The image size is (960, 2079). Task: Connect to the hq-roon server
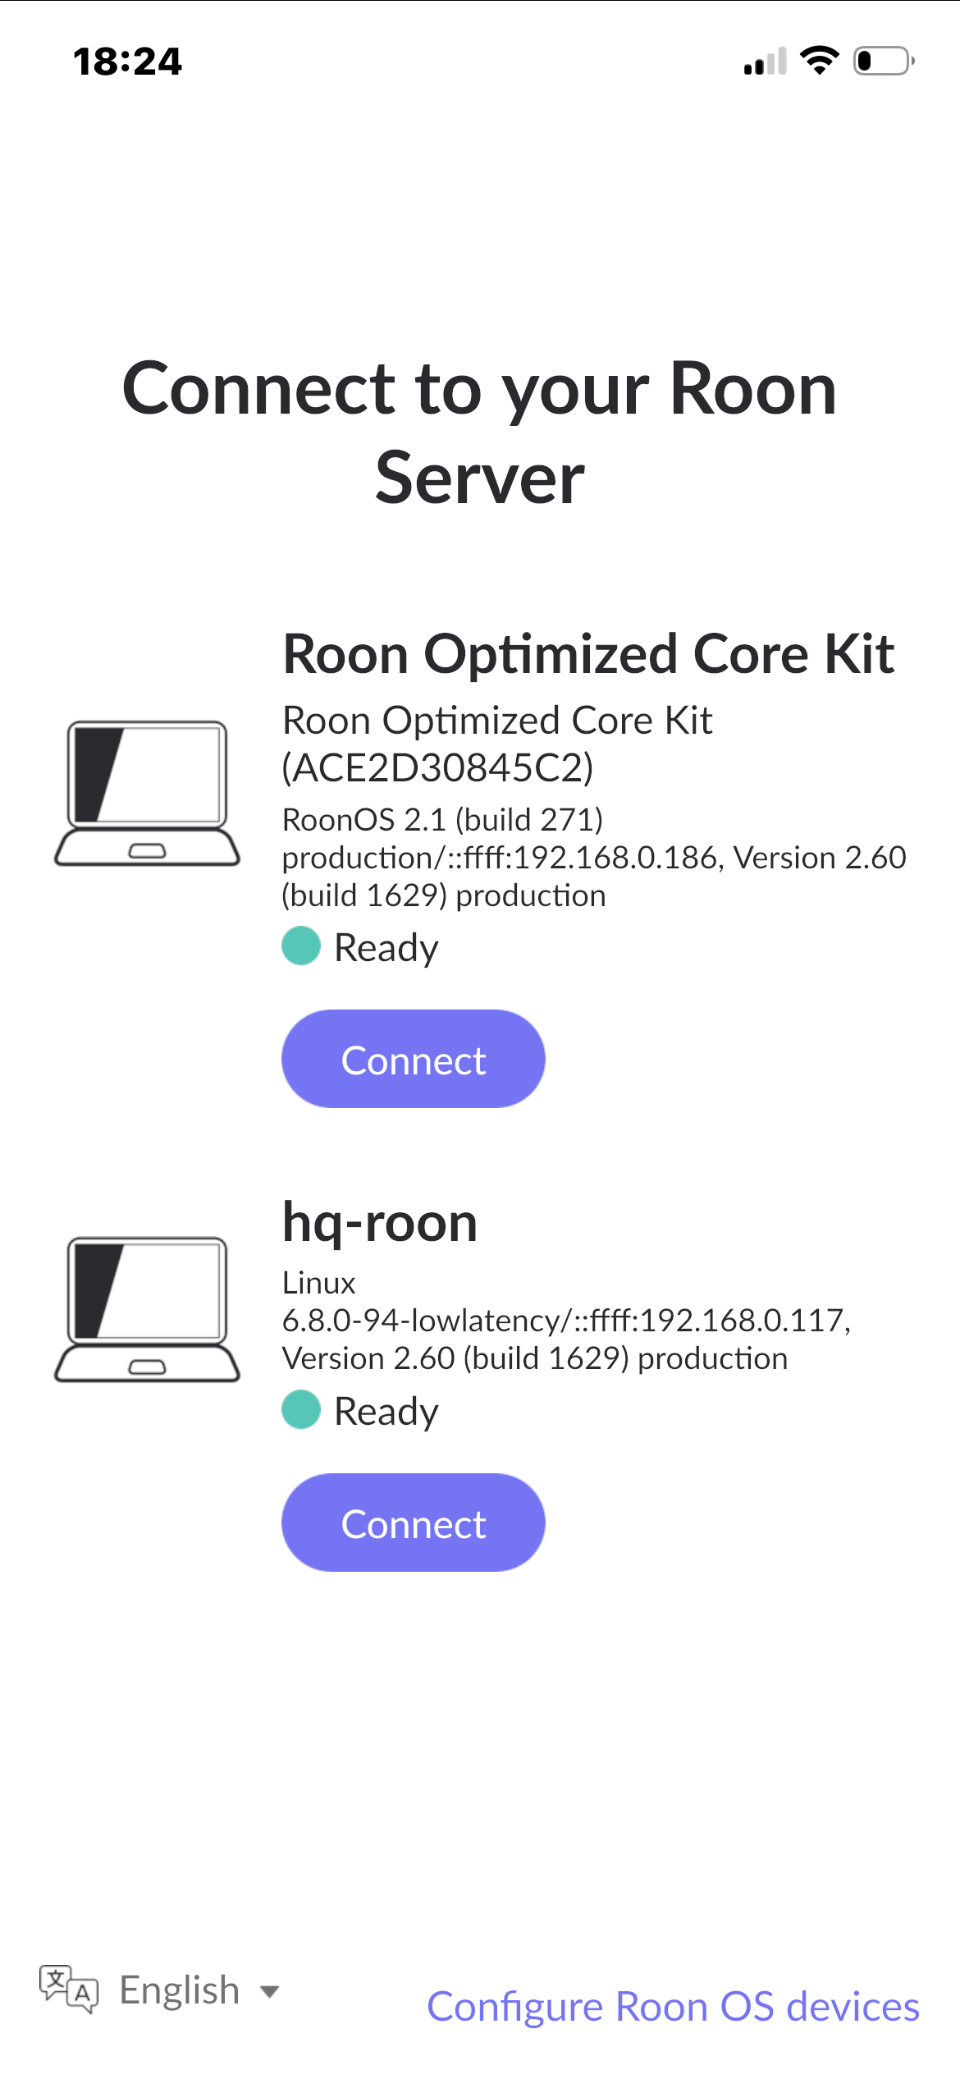coord(413,1522)
